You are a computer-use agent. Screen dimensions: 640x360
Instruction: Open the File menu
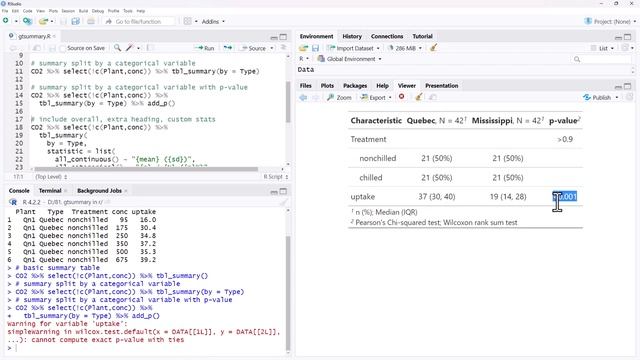pyautogui.click(x=5, y=11)
